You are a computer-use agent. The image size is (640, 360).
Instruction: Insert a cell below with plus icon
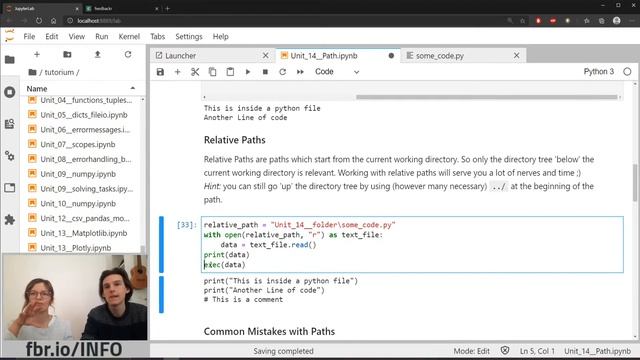(177, 72)
